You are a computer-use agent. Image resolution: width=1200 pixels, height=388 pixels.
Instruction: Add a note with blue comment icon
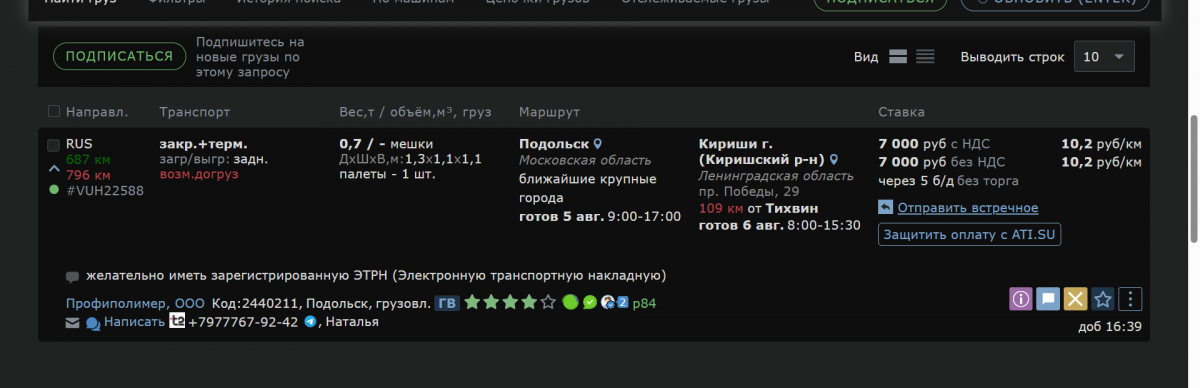(1047, 298)
